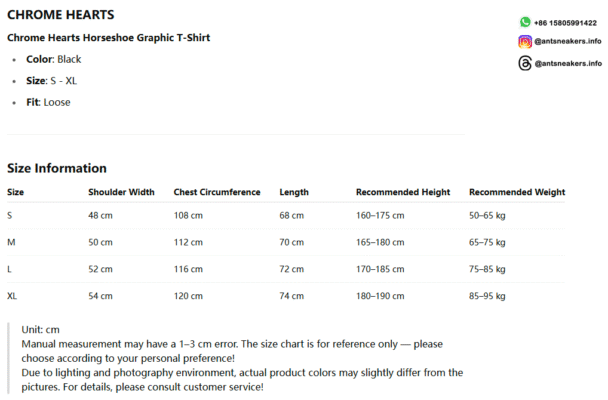
Task: Click the 112 cm chest value for M
Action: [188, 242]
